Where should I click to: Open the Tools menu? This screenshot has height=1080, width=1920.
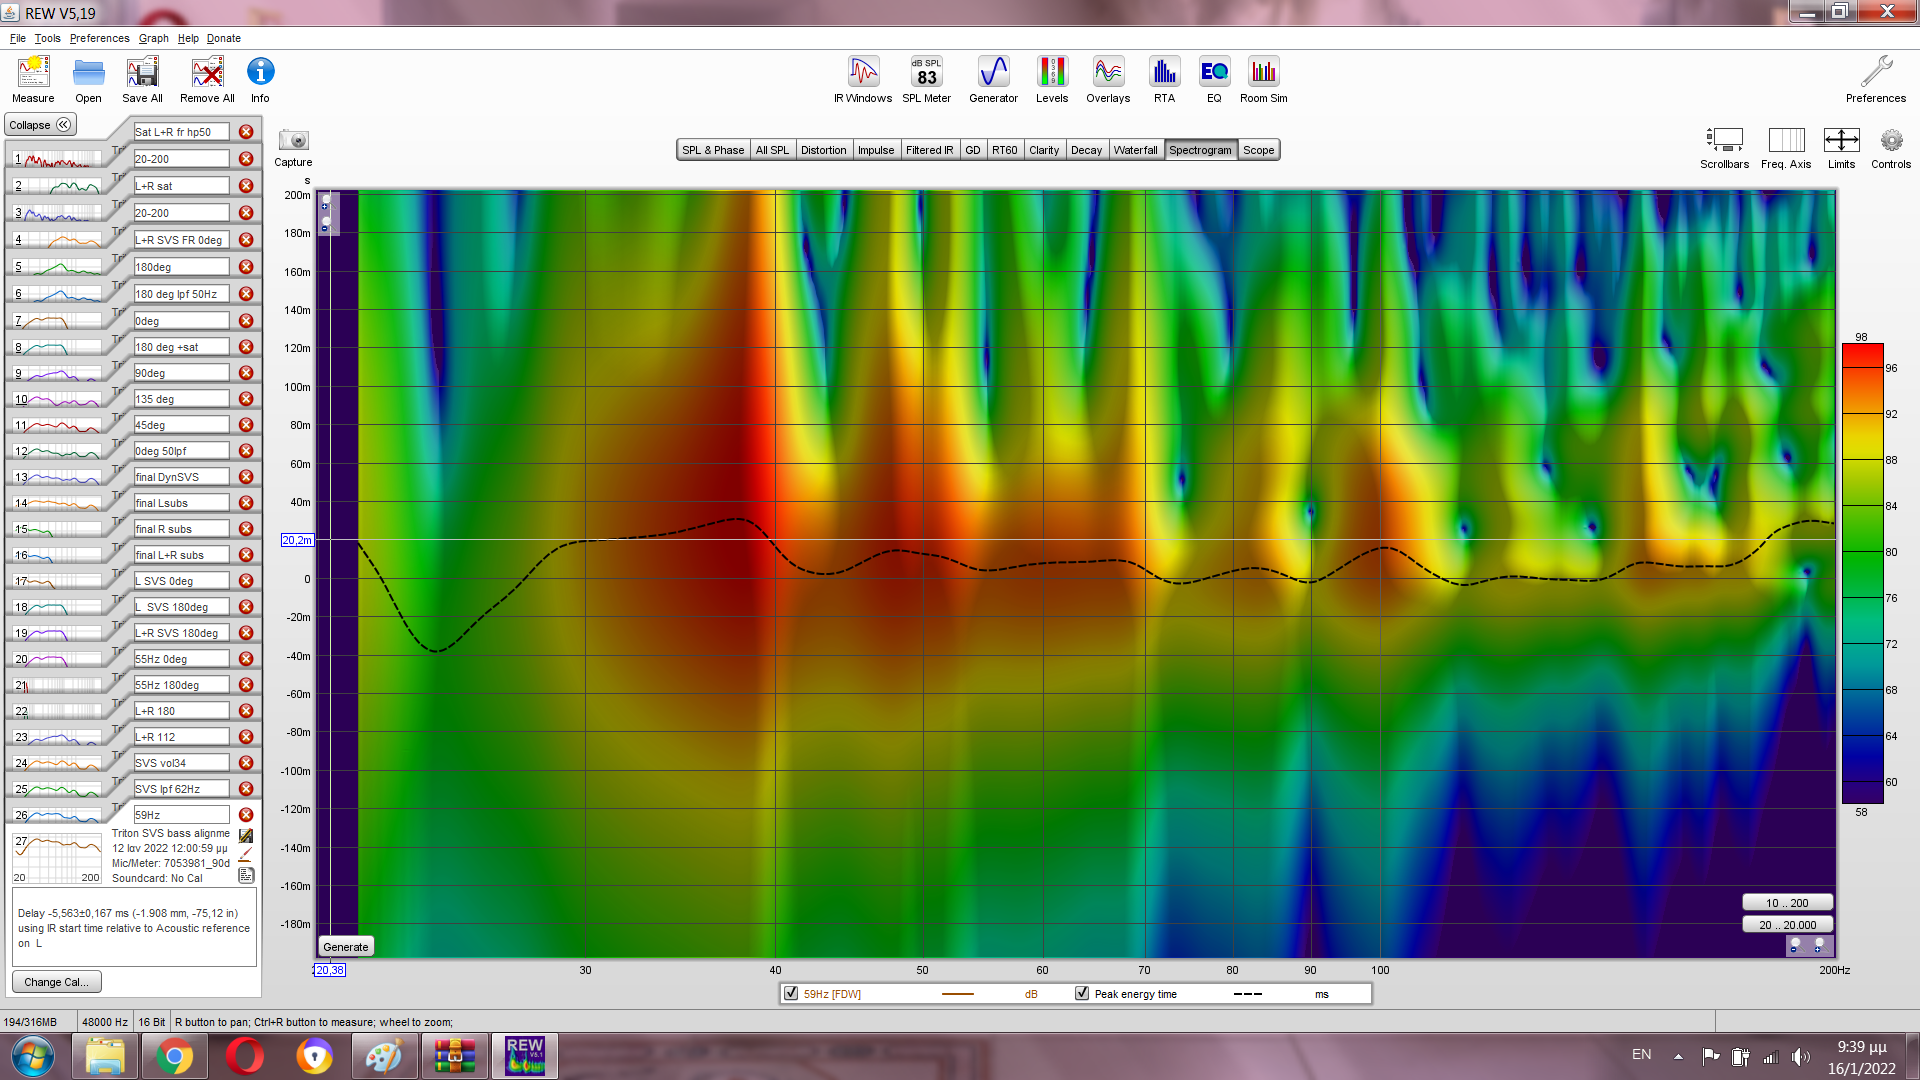point(47,38)
